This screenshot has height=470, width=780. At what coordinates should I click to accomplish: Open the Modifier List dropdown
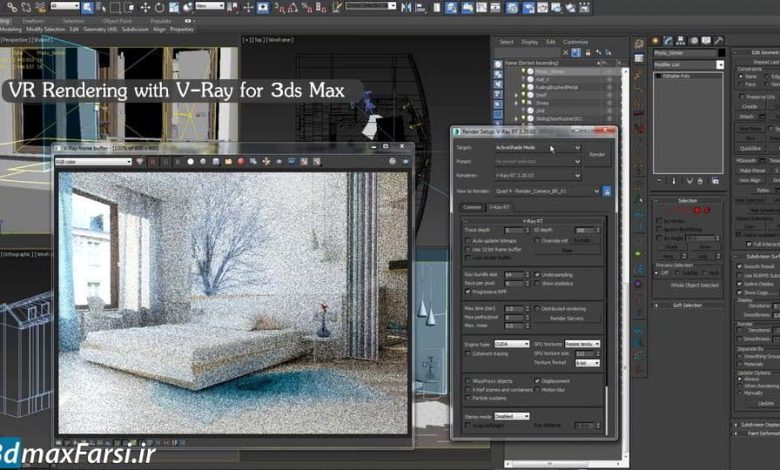[688, 65]
